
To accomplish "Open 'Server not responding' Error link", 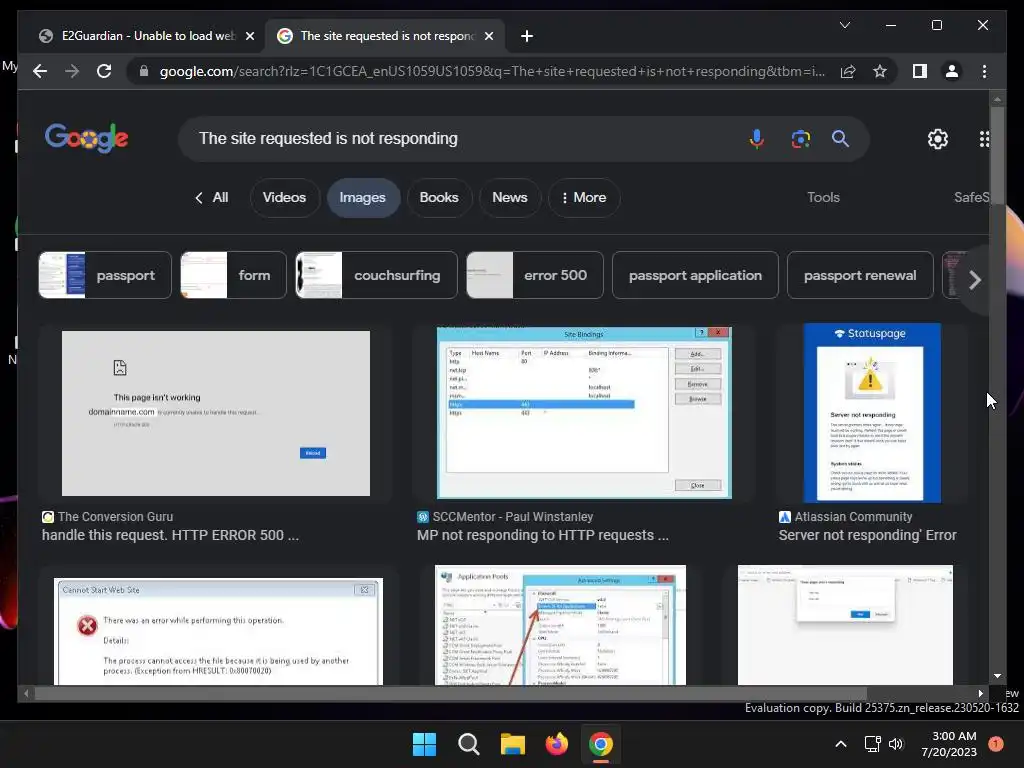I will click(x=867, y=535).
